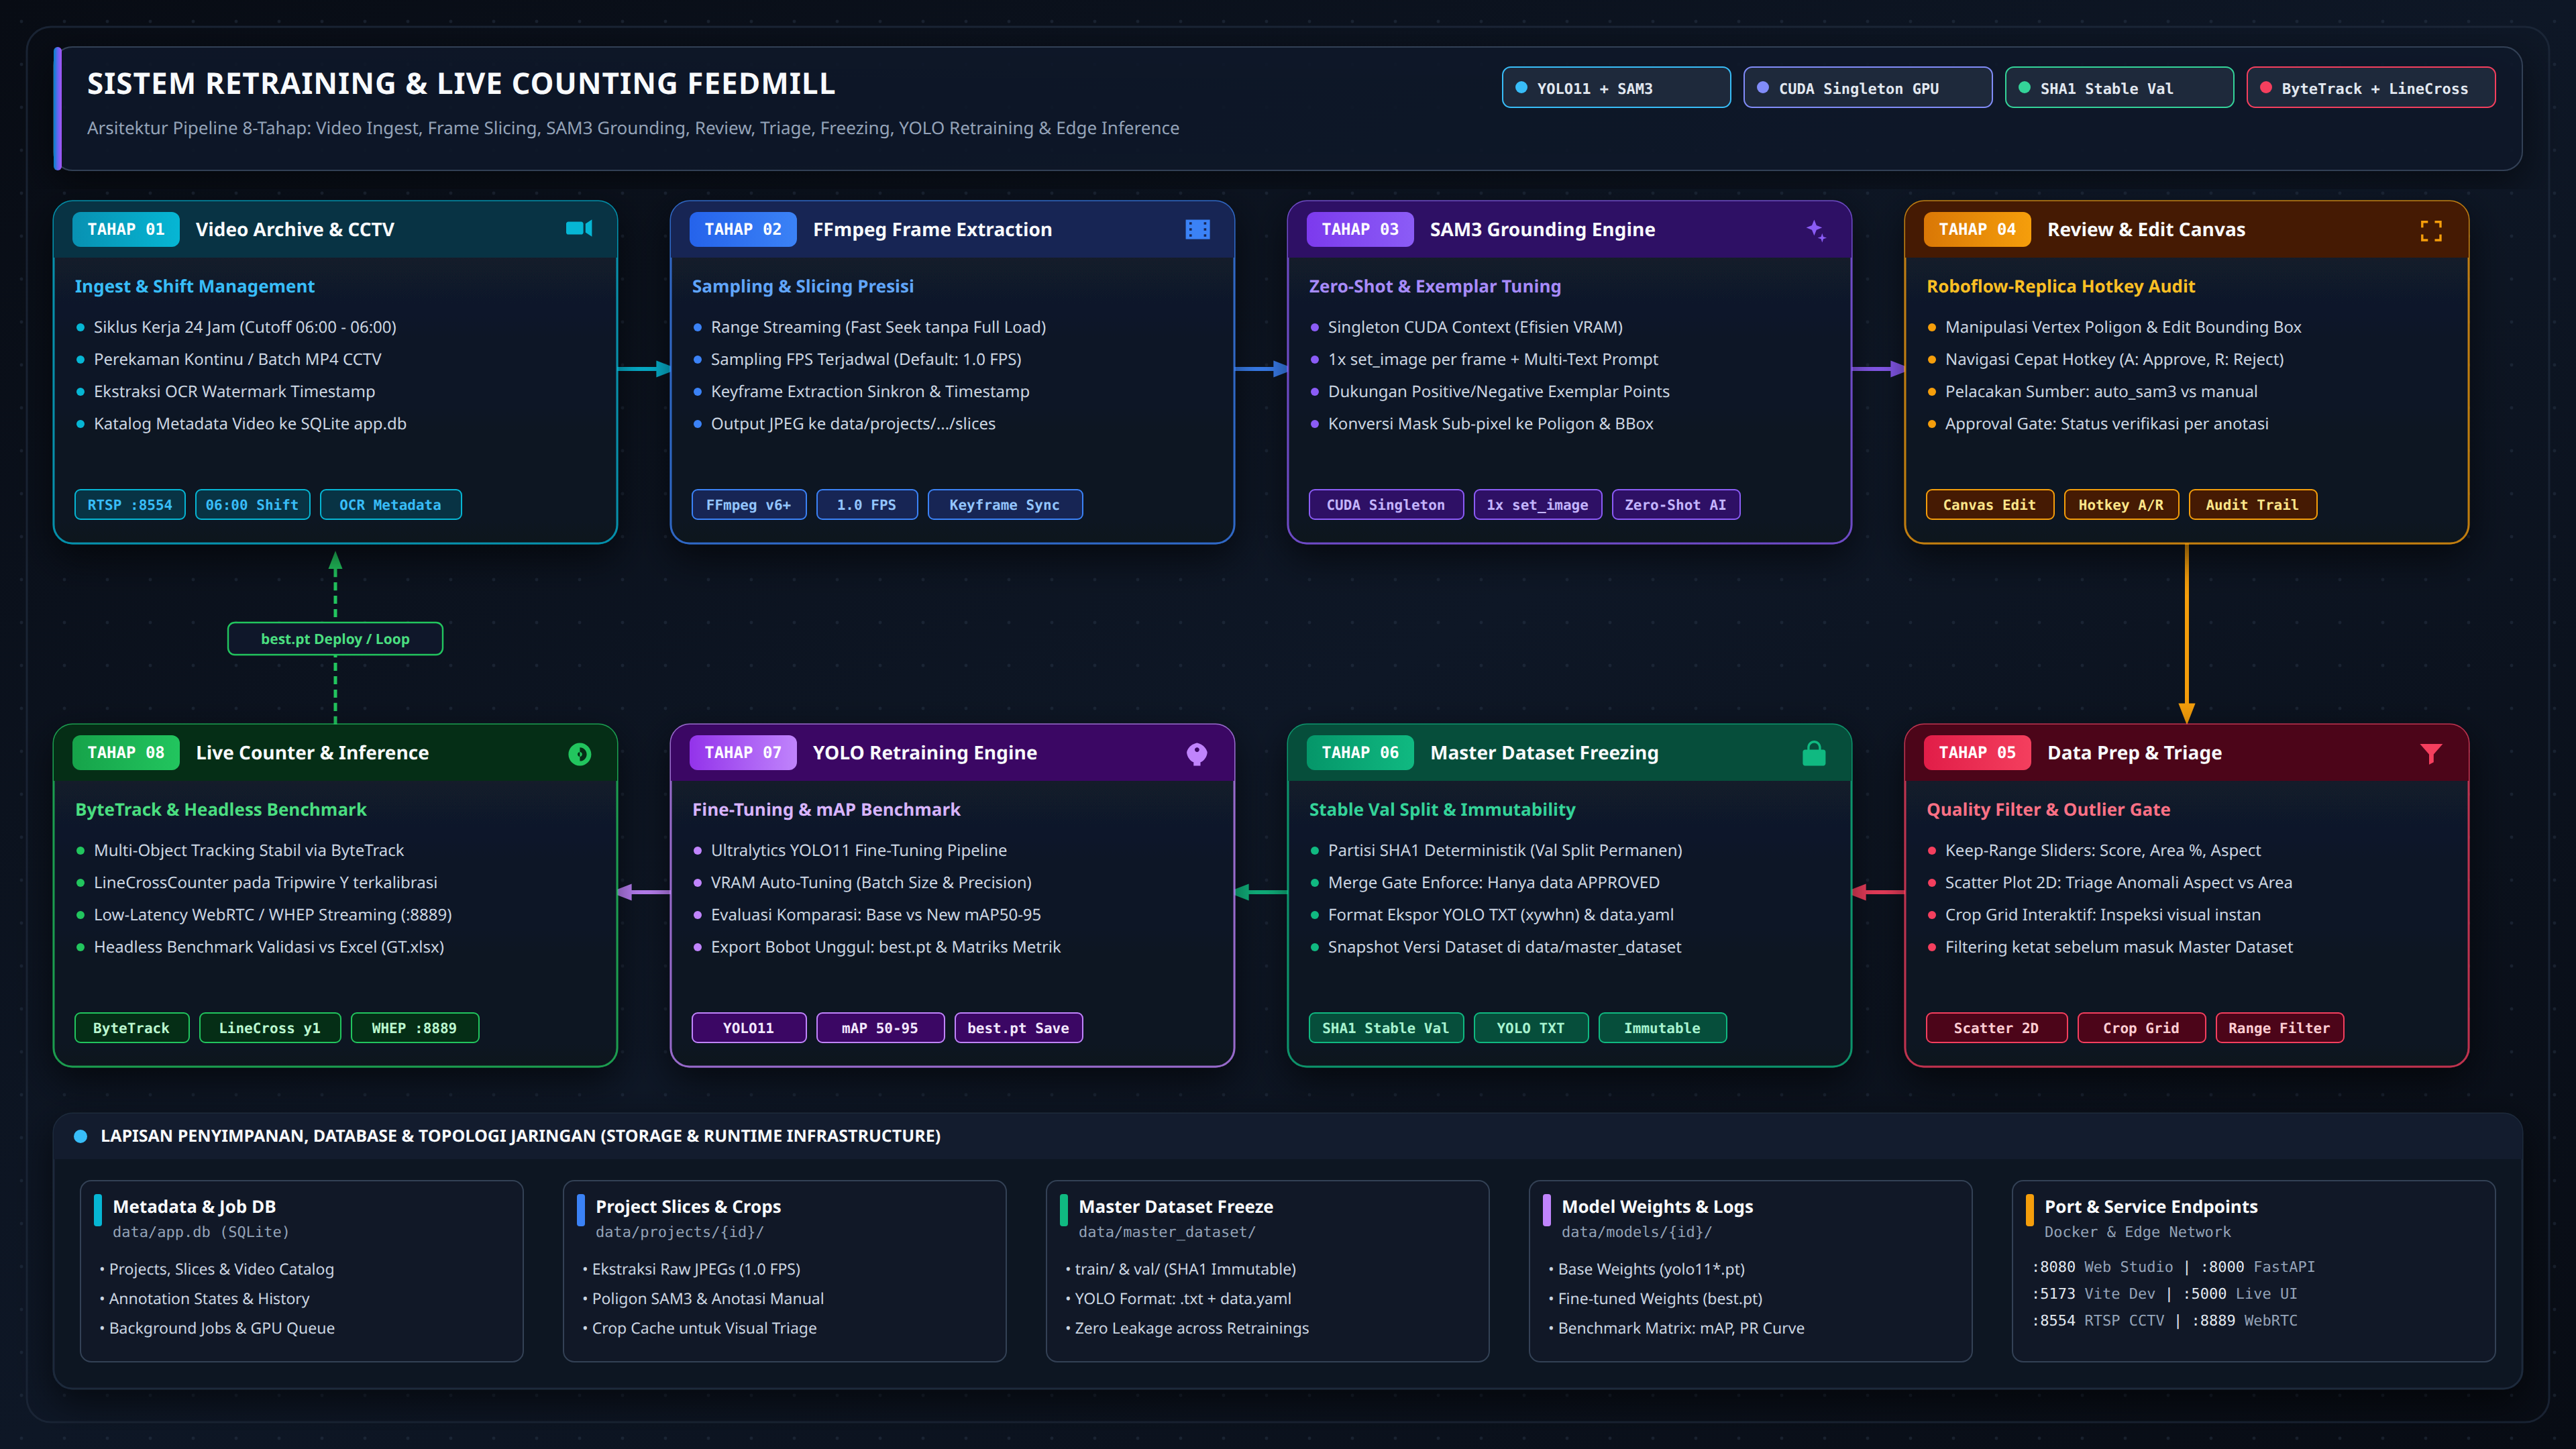Click the lightbulb icon in YOLO Retraining Engine
Viewport: 2576px width, 1449px height.
click(x=1196, y=754)
